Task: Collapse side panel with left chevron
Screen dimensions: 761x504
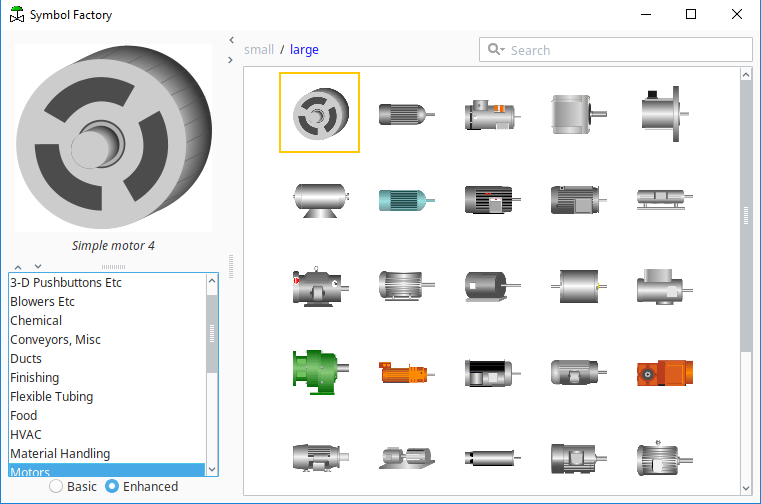Action: (x=231, y=40)
